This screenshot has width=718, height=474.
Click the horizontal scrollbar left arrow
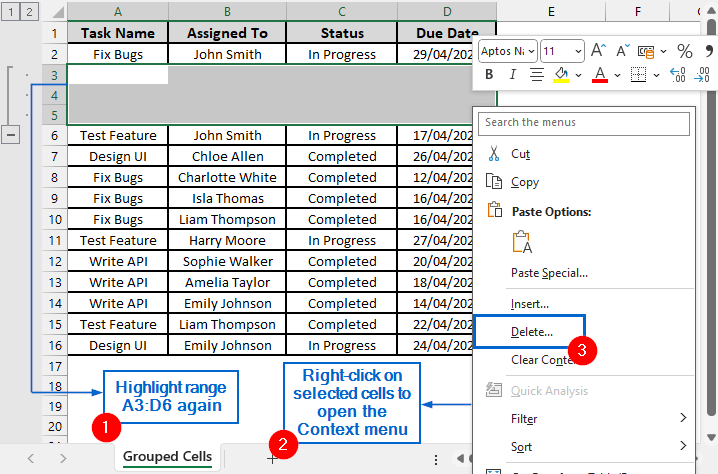[460, 458]
